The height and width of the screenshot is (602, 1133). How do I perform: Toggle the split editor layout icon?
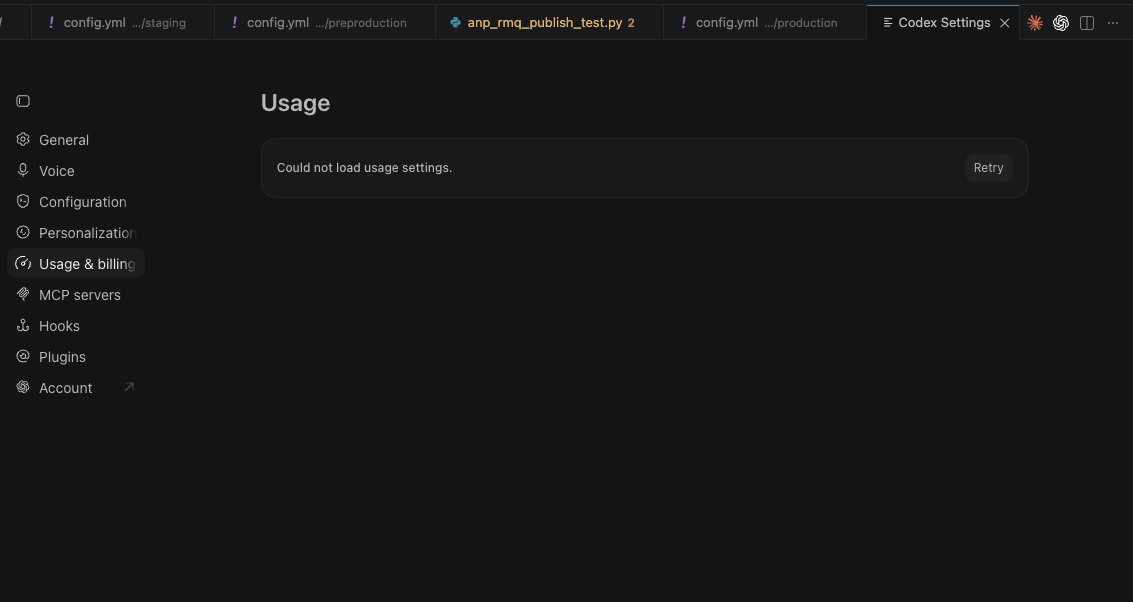[x=1087, y=23]
